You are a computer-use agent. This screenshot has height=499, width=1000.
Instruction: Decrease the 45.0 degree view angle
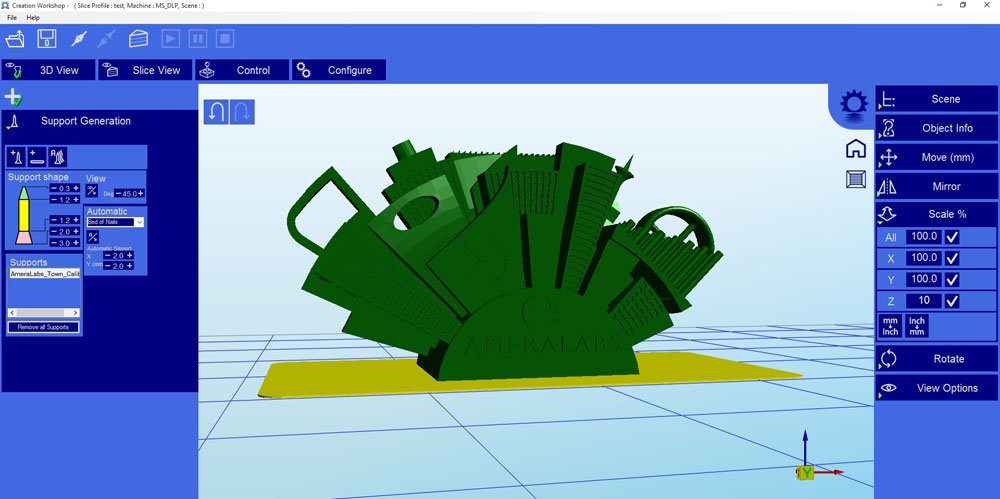[x=119, y=193]
